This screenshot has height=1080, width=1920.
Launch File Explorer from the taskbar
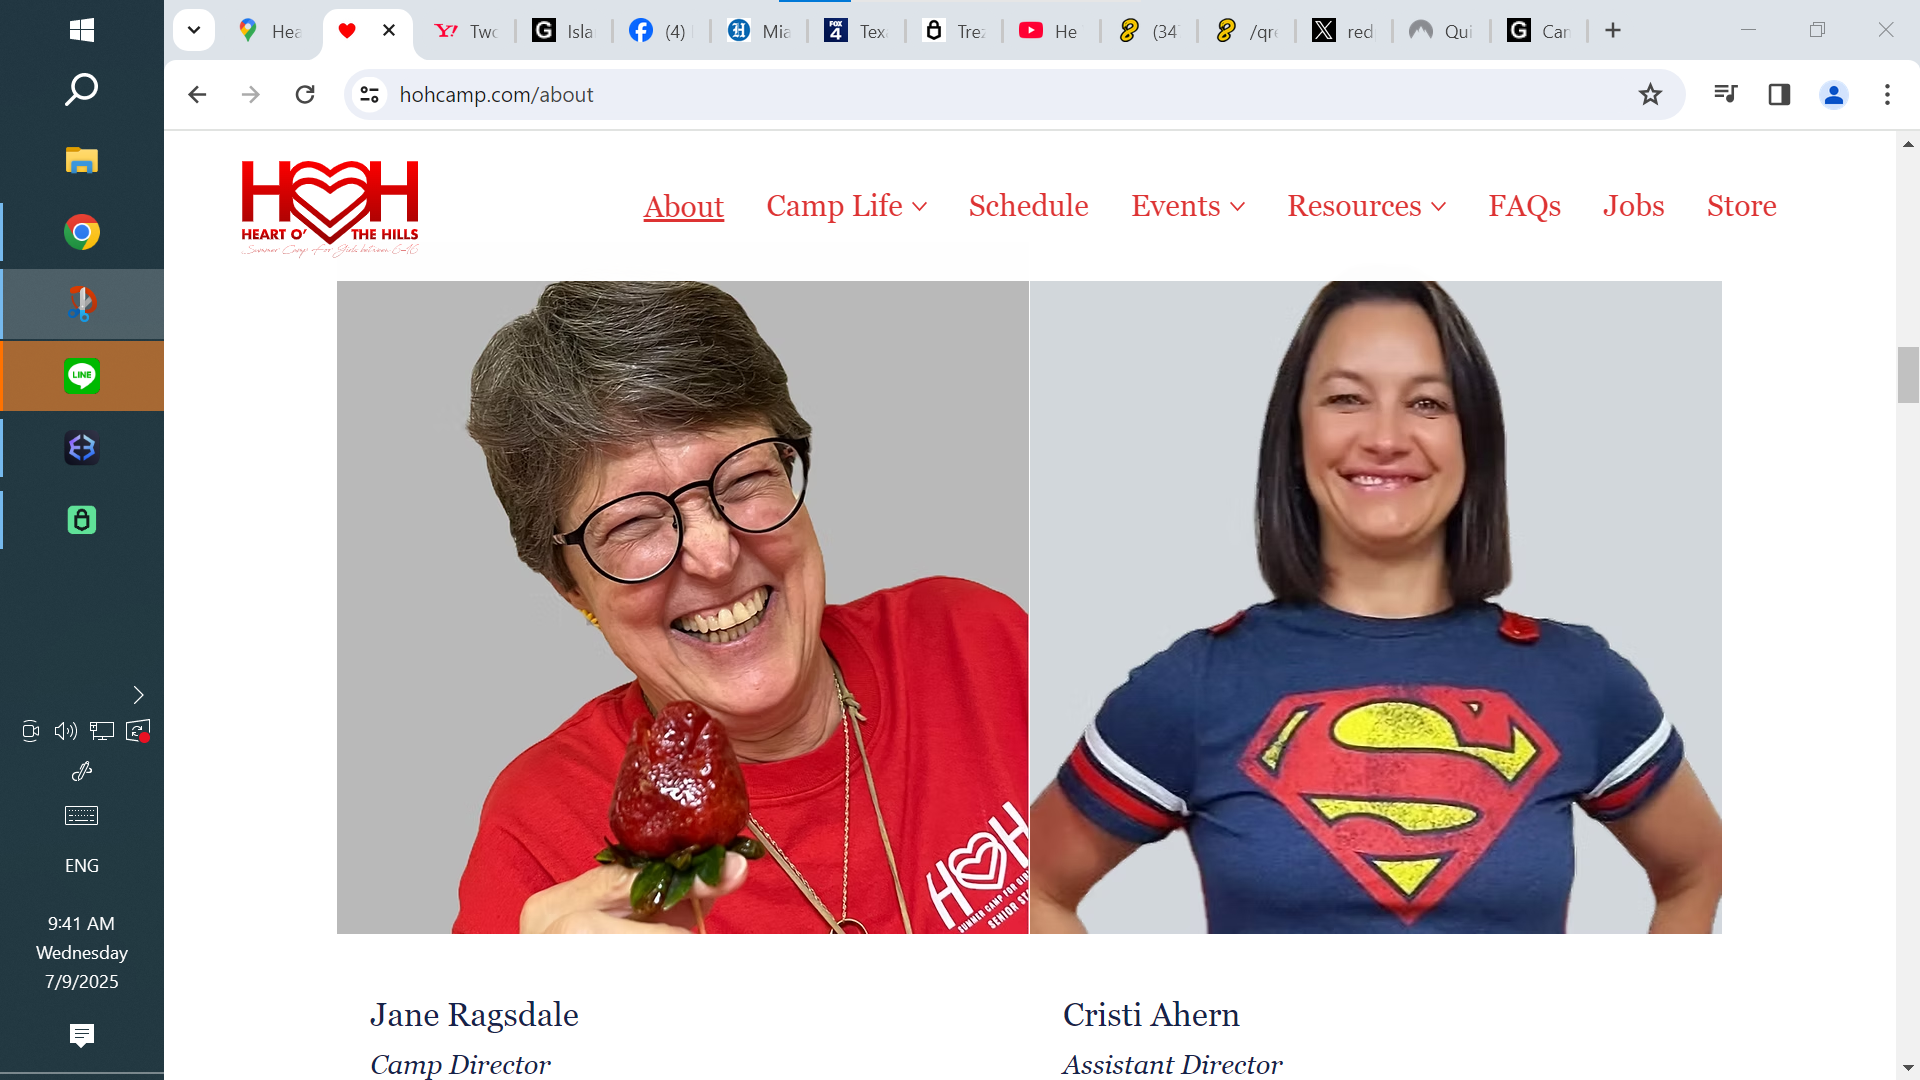(x=82, y=160)
